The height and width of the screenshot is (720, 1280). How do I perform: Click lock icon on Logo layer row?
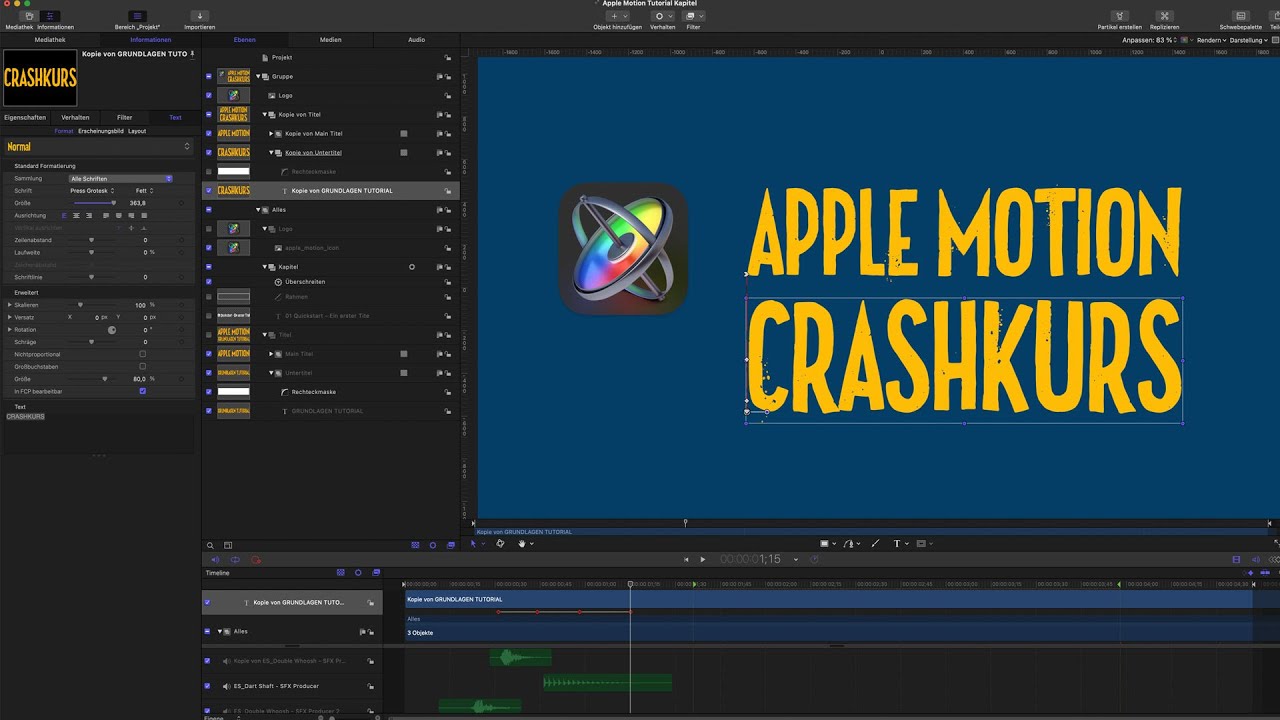[x=447, y=96]
